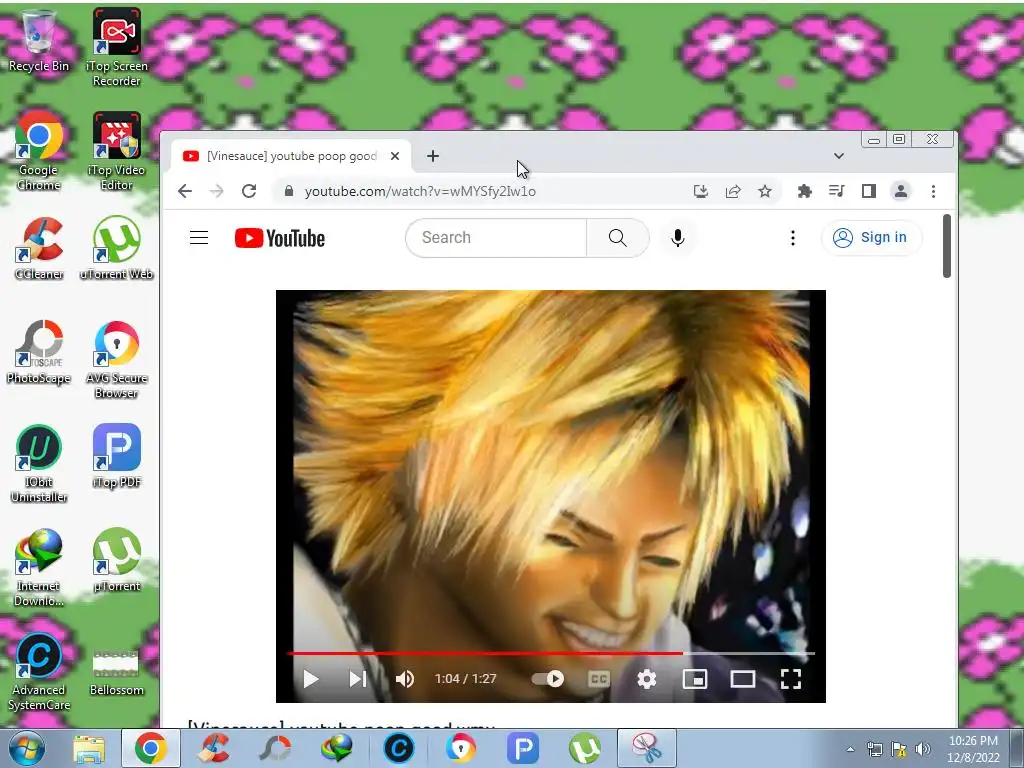Viewport: 1024px width, 768px height.
Task: Toggle theater mode
Action: coord(743,679)
